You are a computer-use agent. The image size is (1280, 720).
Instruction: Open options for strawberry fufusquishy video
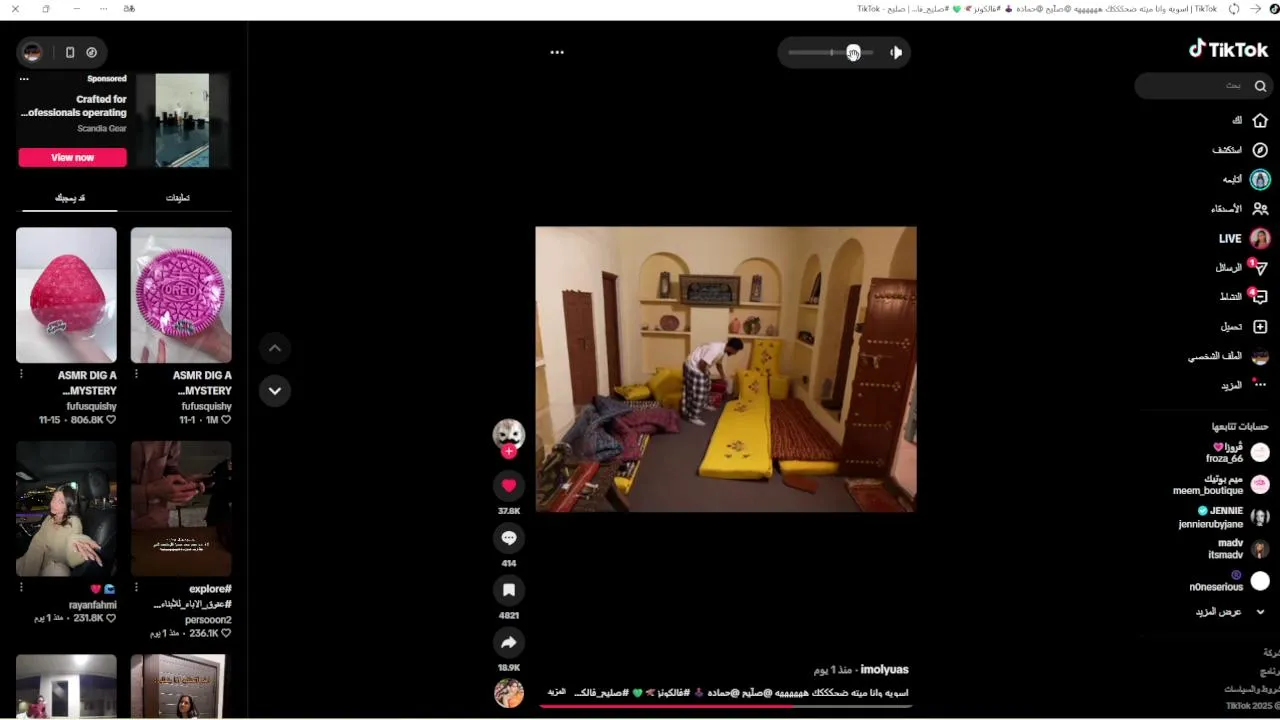(x=21, y=375)
